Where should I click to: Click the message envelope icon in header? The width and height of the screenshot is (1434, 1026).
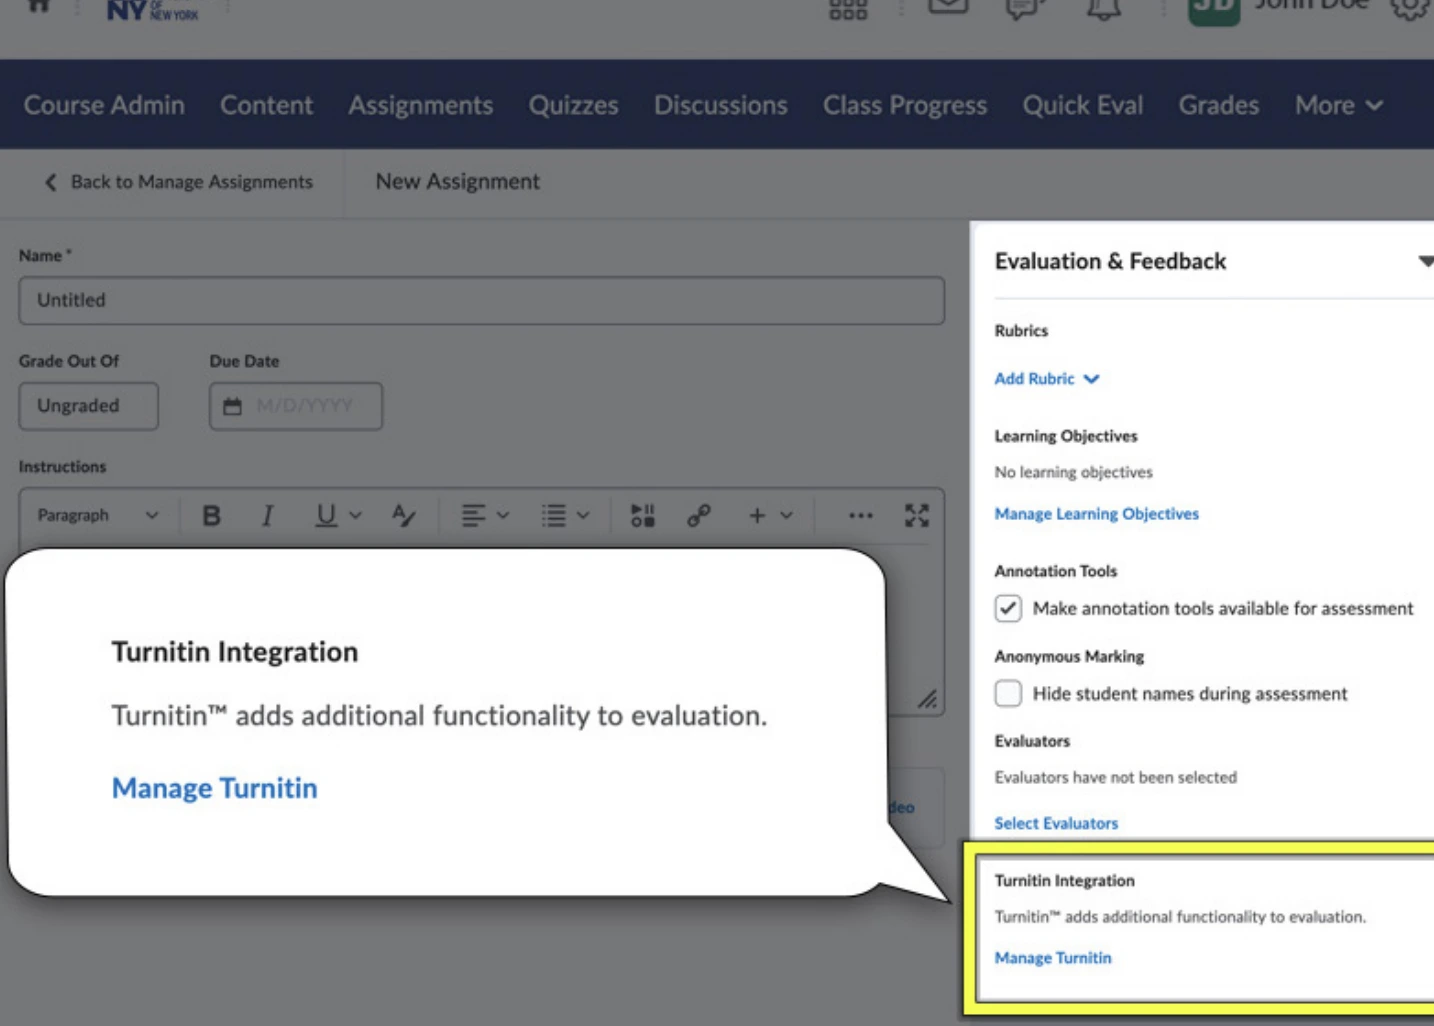pyautogui.click(x=948, y=6)
